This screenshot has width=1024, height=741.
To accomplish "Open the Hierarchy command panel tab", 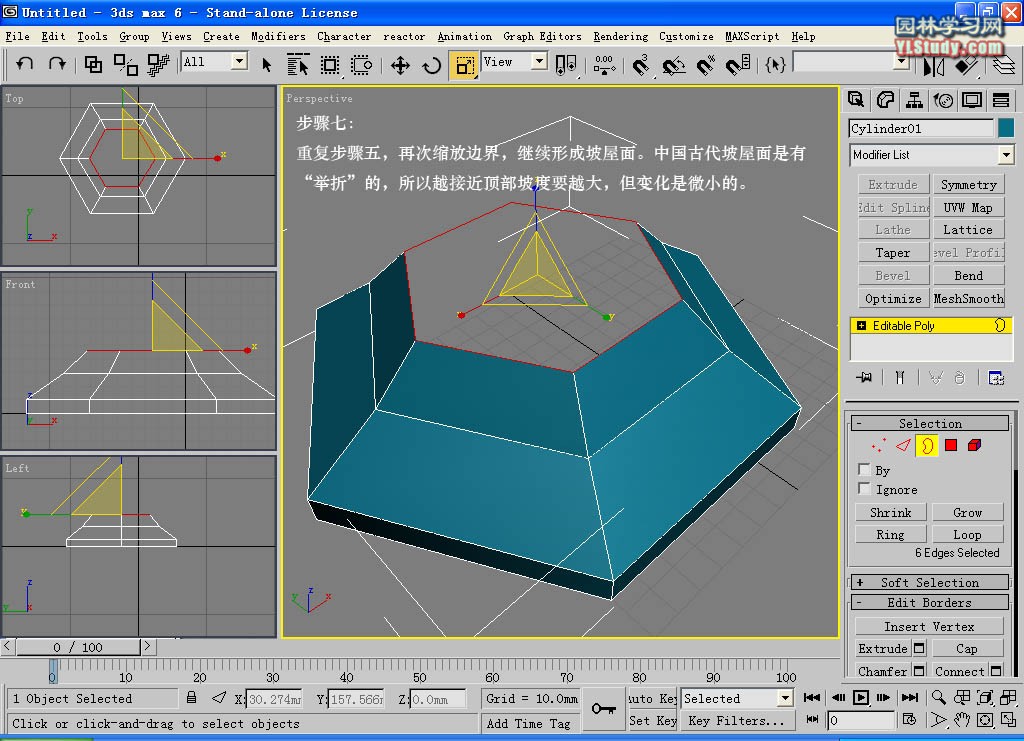I will 914,100.
